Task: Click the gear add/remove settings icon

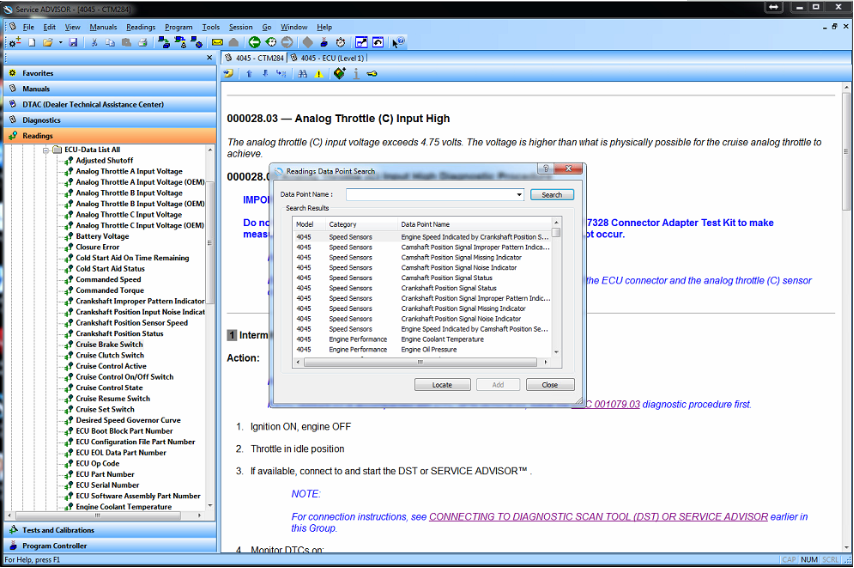Action: pos(15,42)
